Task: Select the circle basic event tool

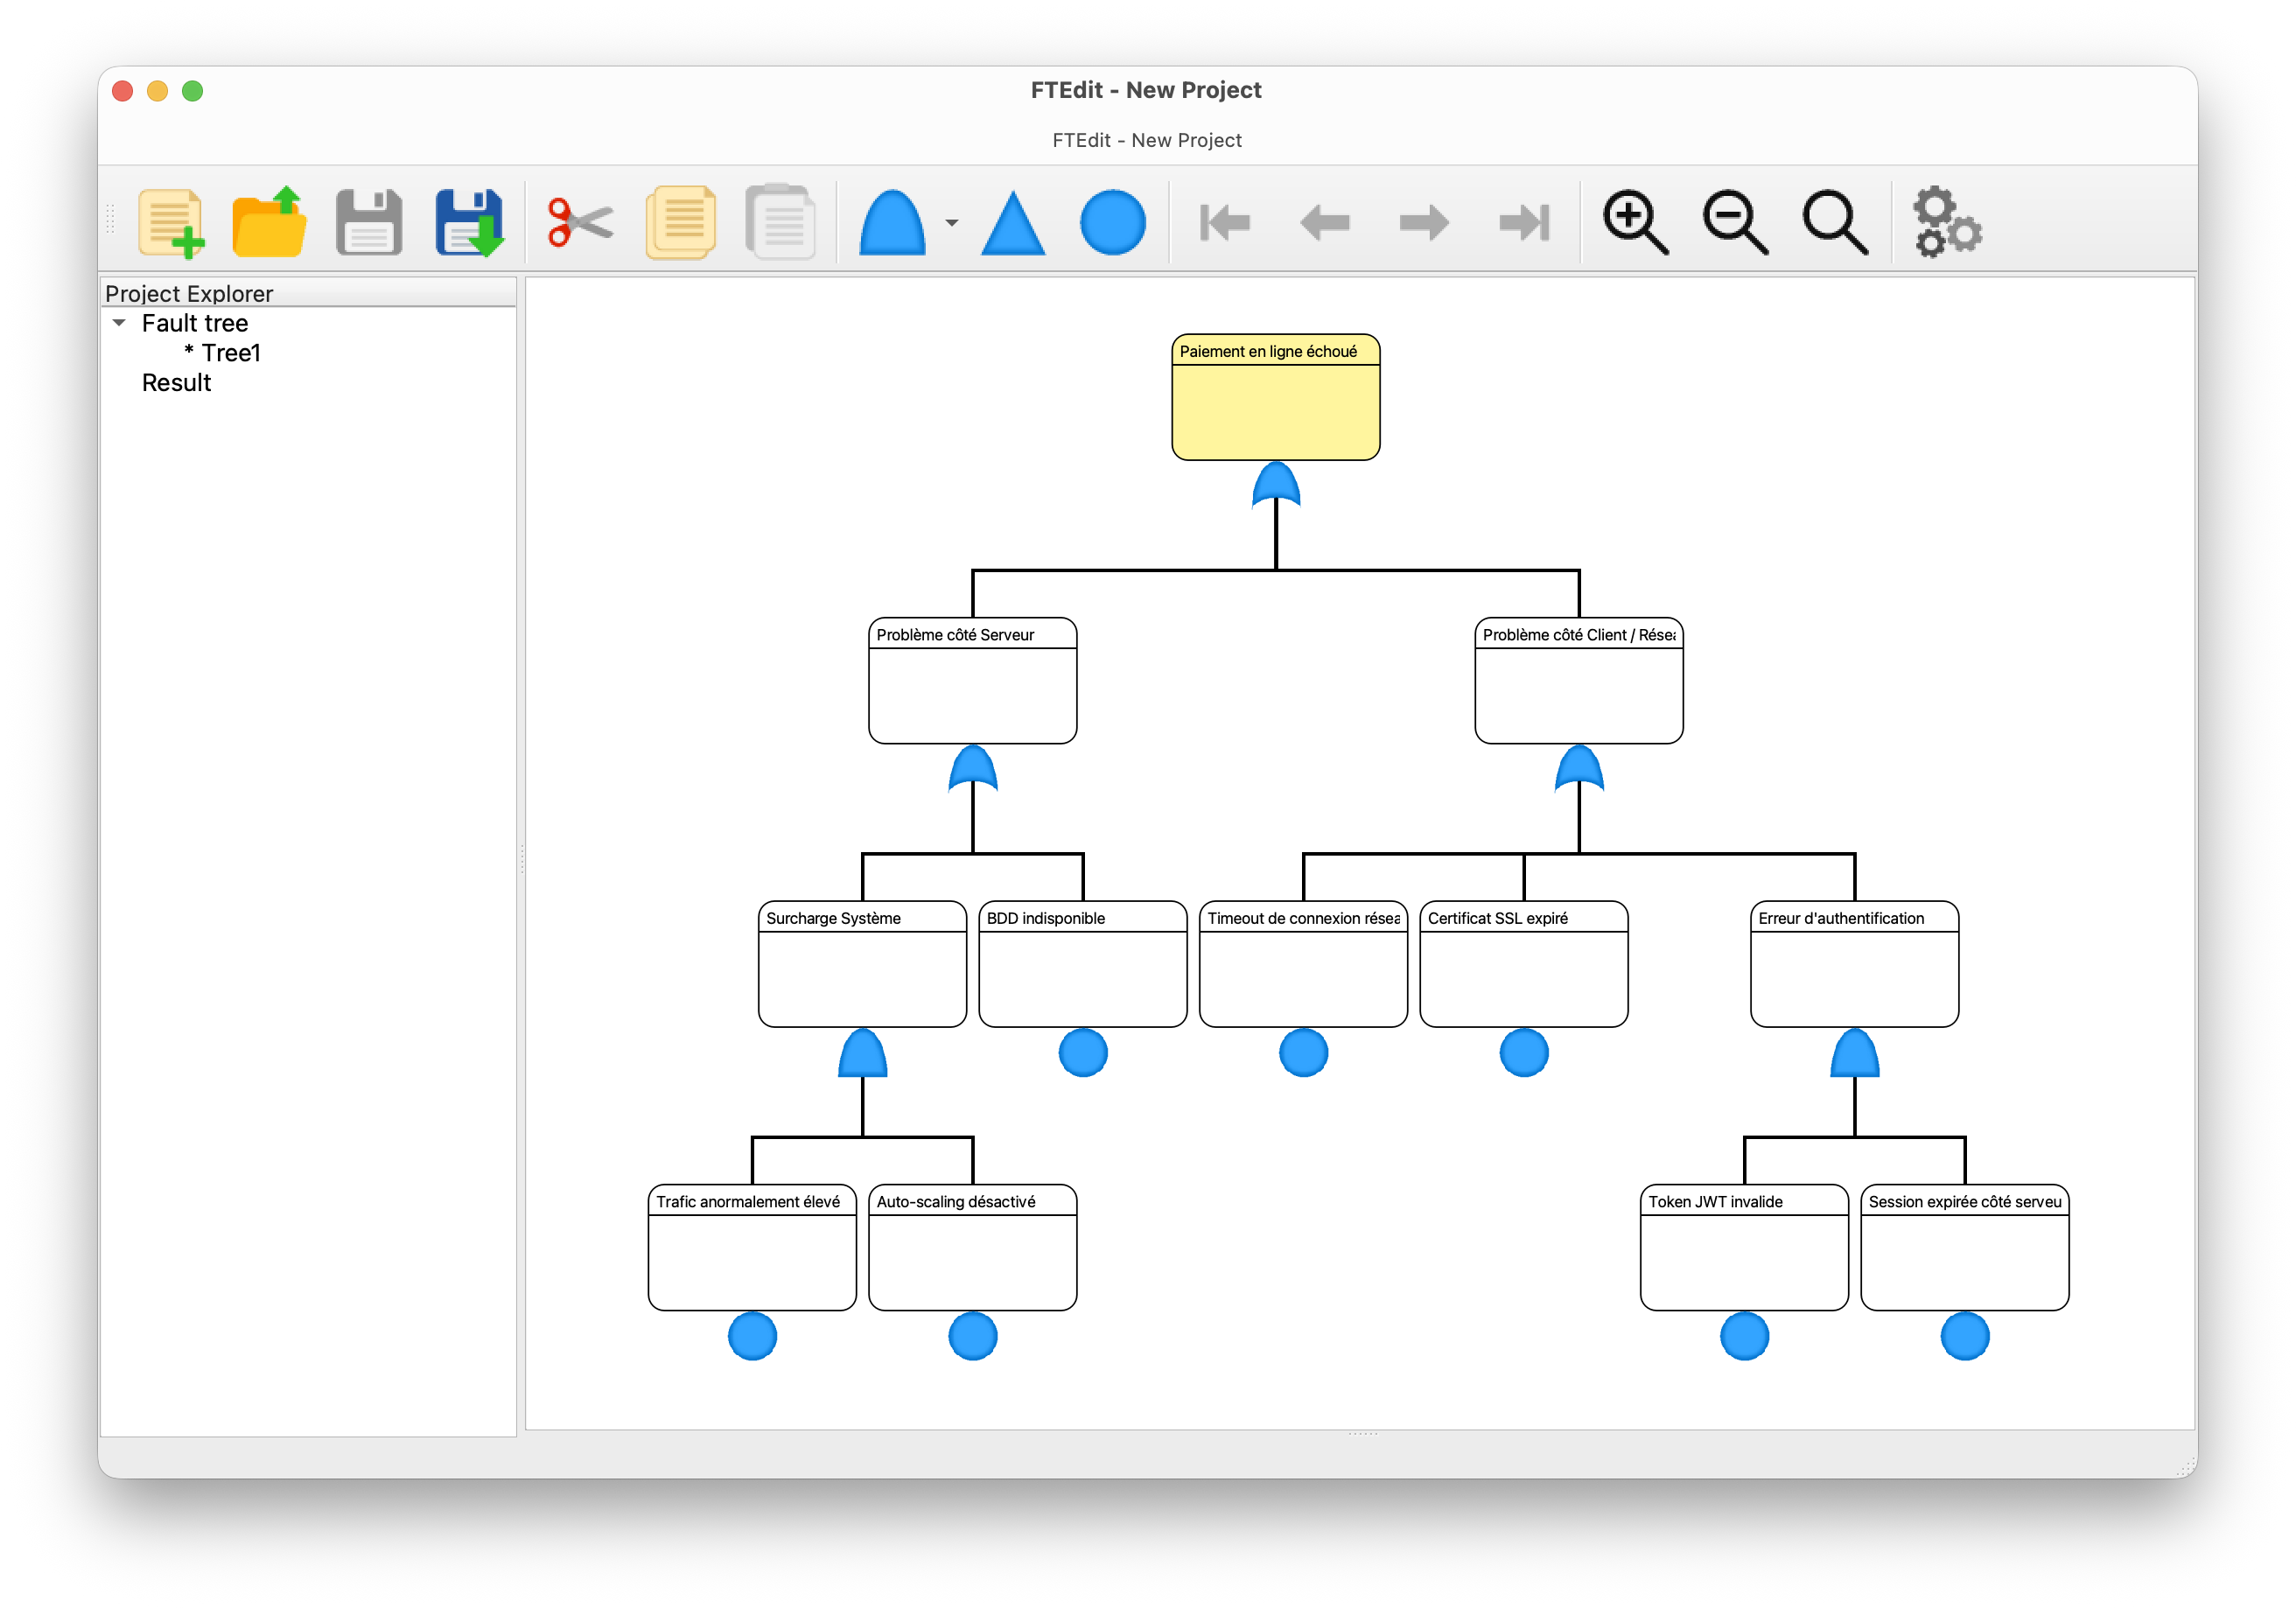Action: point(1113,222)
